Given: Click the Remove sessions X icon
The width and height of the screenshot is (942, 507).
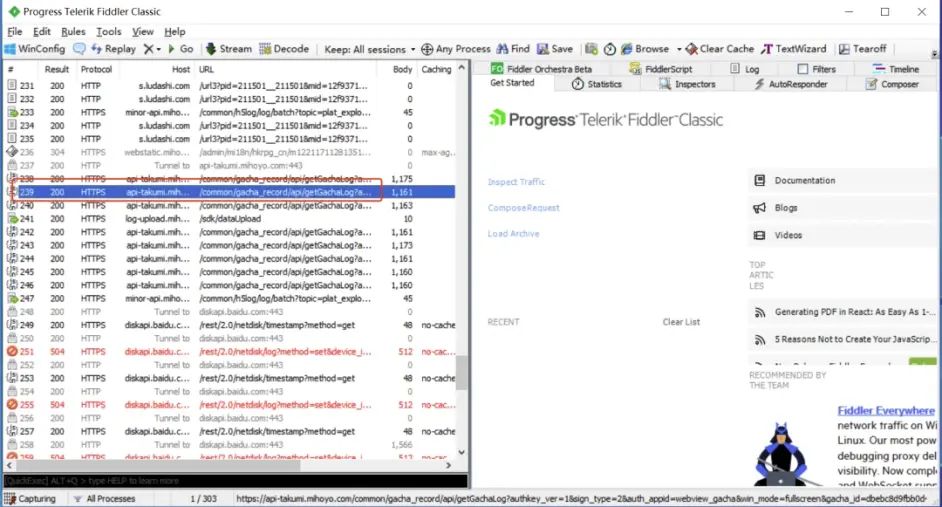Looking at the screenshot, I should [148, 49].
